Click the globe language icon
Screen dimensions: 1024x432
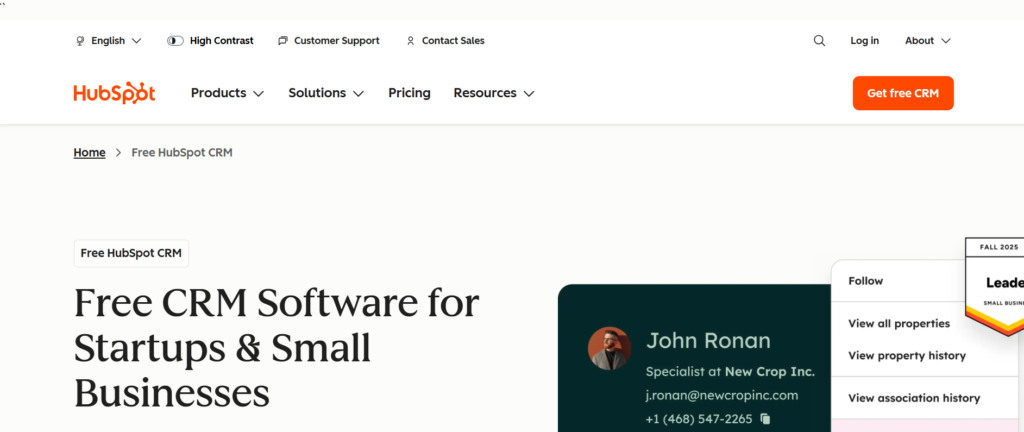click(x=80, y=41)
